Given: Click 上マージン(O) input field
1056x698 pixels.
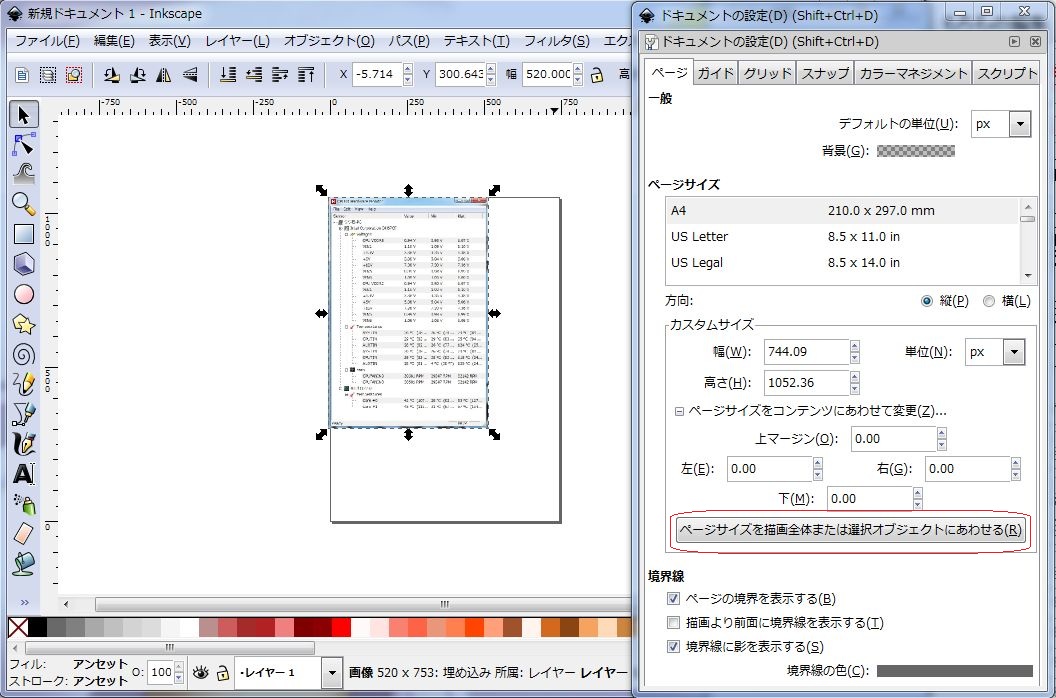Looking at the screenshot, I should coord(894,439).
